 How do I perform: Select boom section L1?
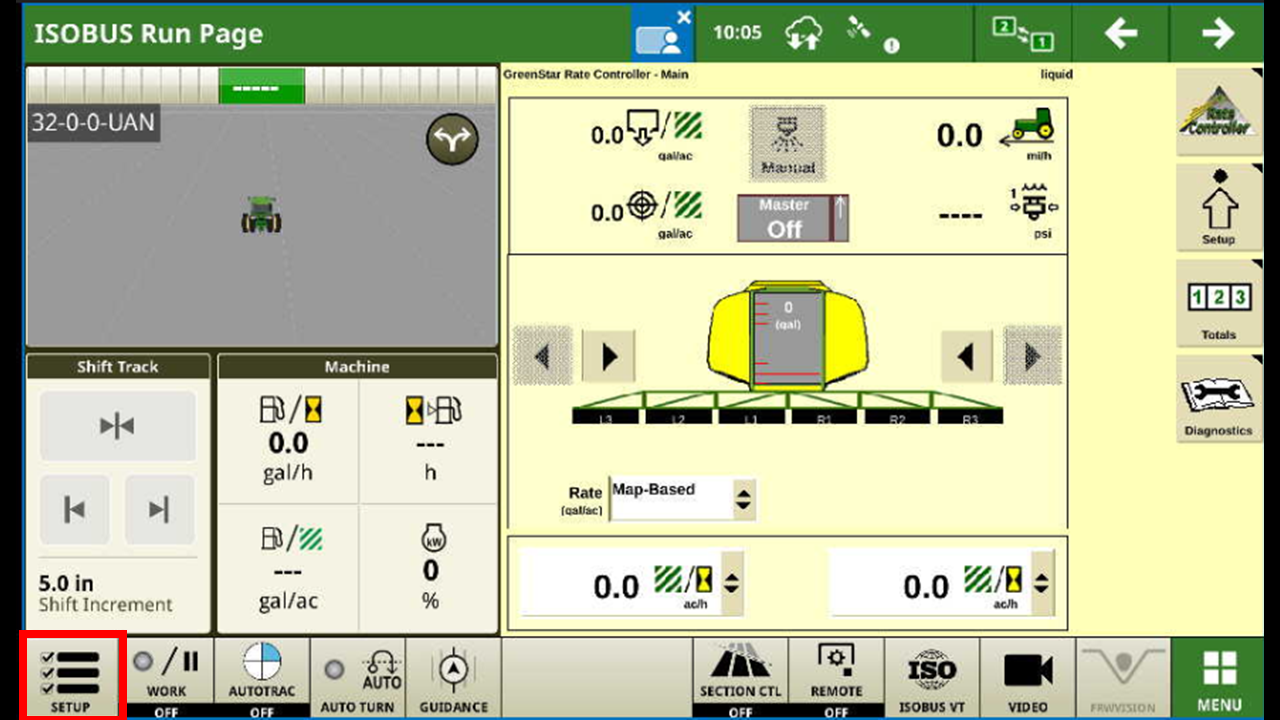(x=752, y=417)
